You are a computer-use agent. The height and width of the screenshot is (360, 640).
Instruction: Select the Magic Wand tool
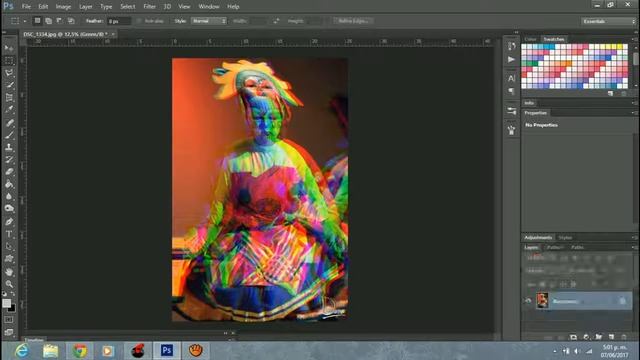(x=9, y=85)
